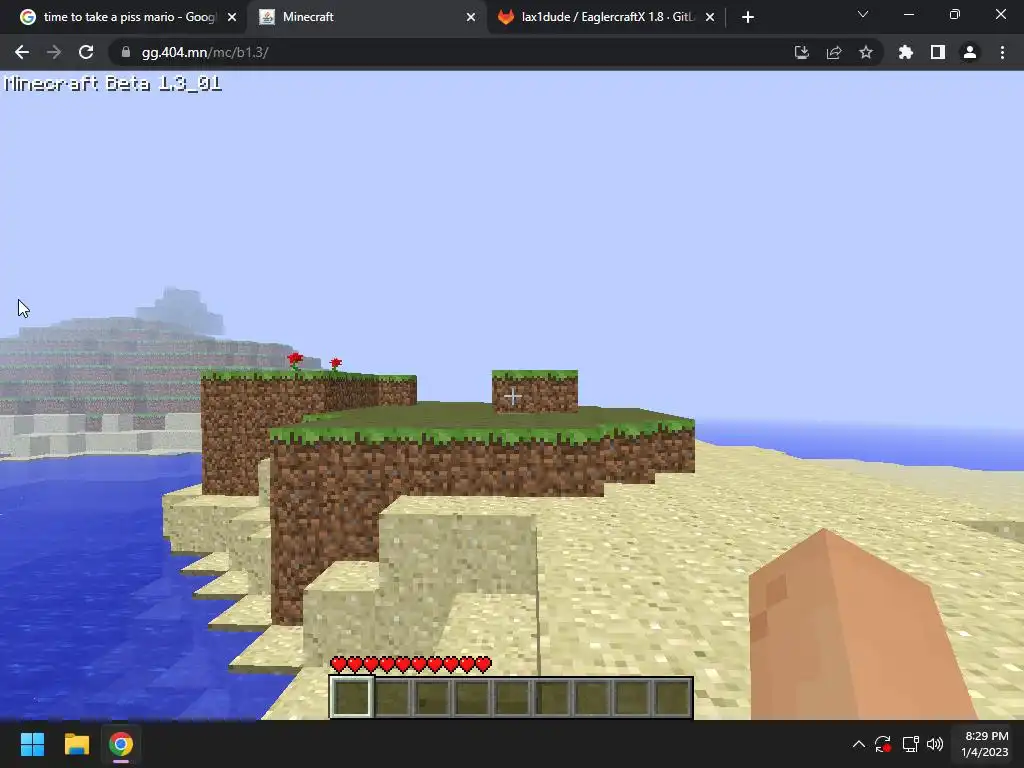Show hidden system tray icons
The height and width of the screenshot is (768, 1024).
[859, 744]
